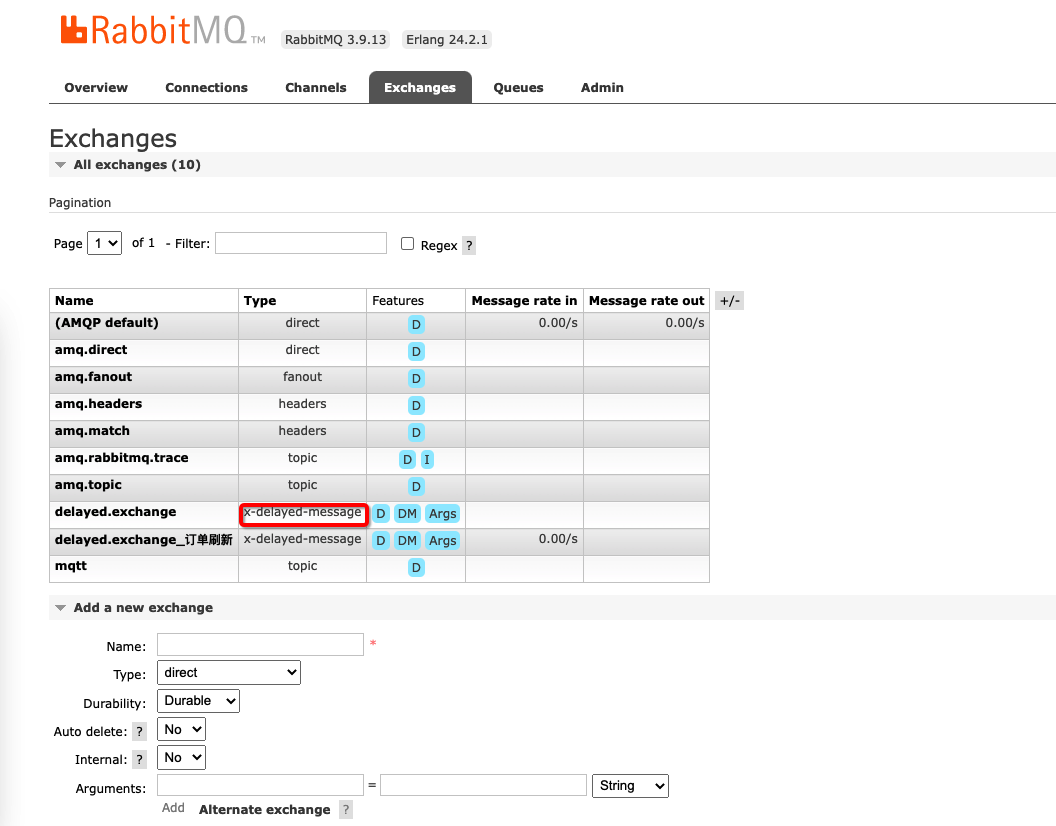This screenshot has height=826, width=1056.
Task: Toggle the Regex filter checkbox
Action: [407, 243]
